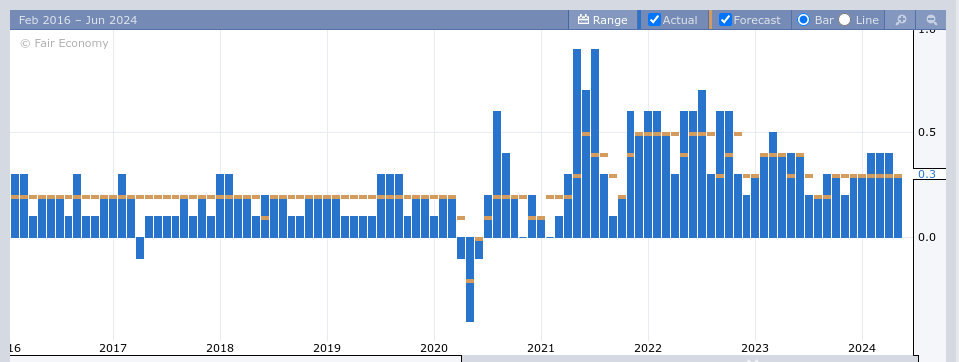This screenshot has width=959, height=362.
Task: Click the orange Forecast color indicator strip
Action: coord(710,20)
